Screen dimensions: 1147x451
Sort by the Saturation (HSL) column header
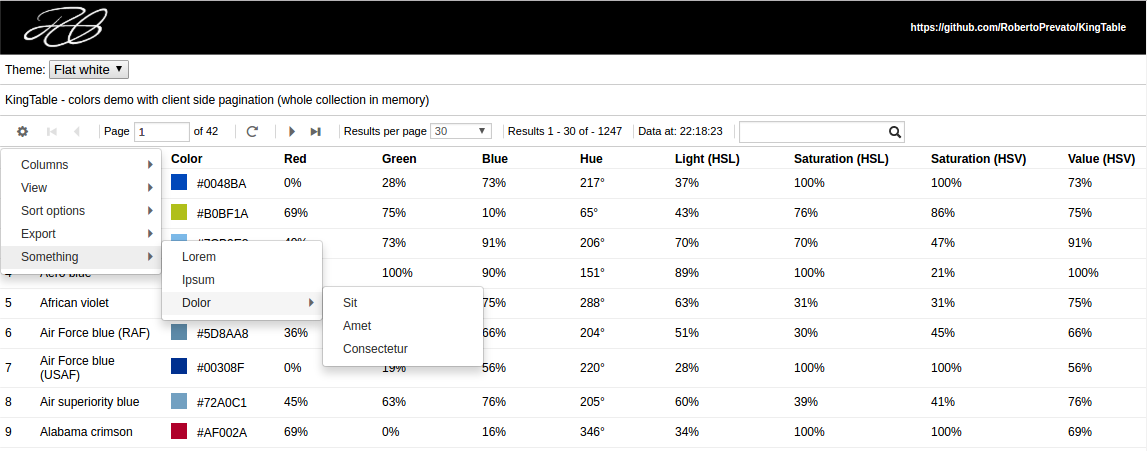(x=841, y=159)
